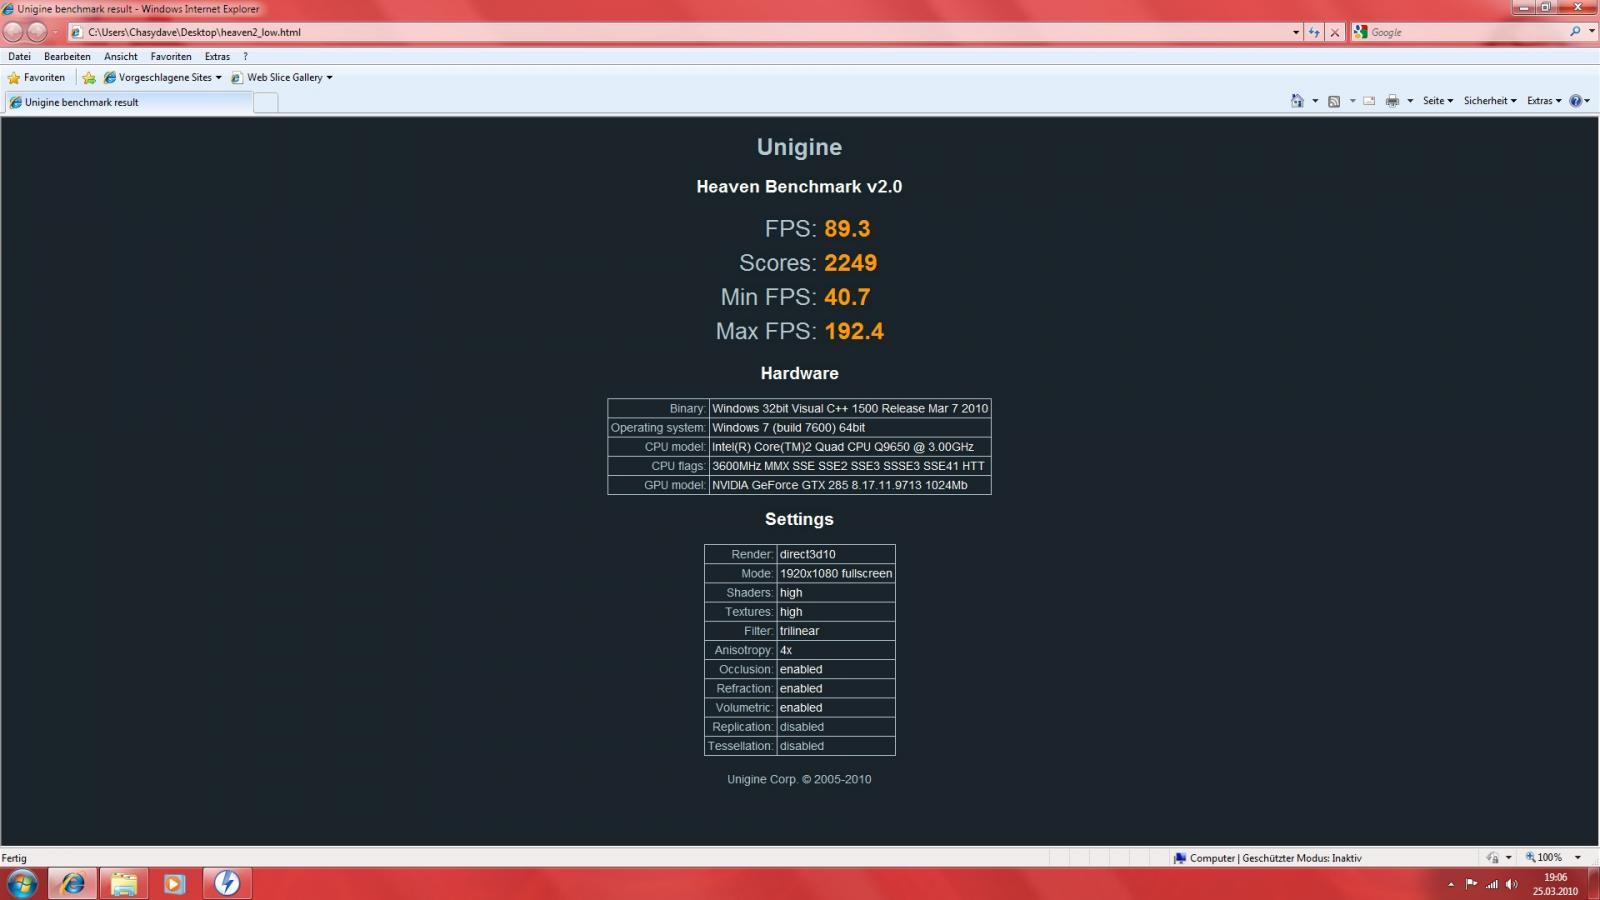Click the Mode value 1920x1080 fullscreen
The image size is (1600, 900).
pos(836,573)
